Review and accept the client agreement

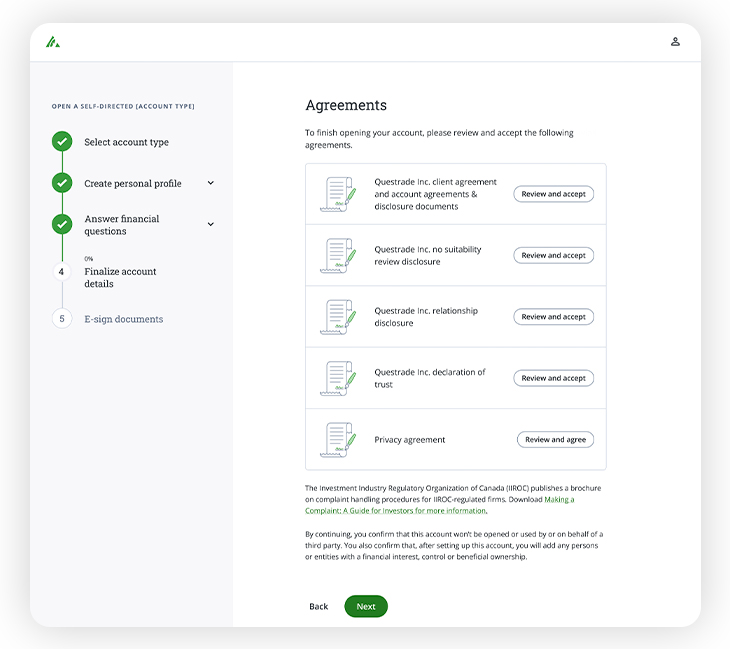click(553, 194)
